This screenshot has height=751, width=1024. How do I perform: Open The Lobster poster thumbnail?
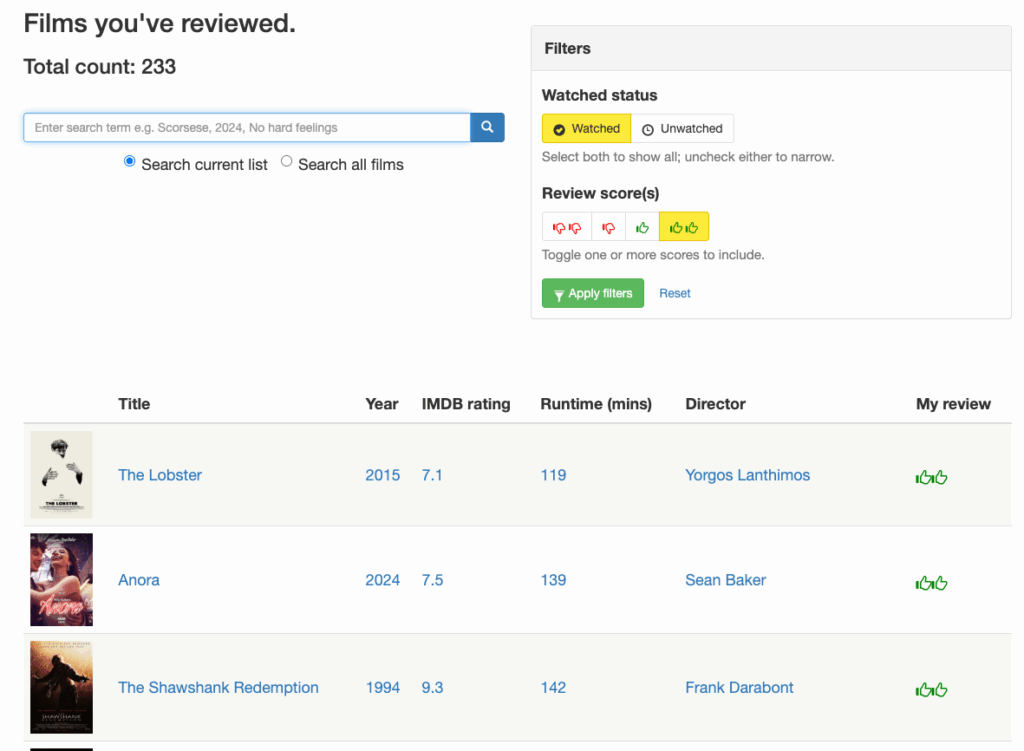pos(61,474)
